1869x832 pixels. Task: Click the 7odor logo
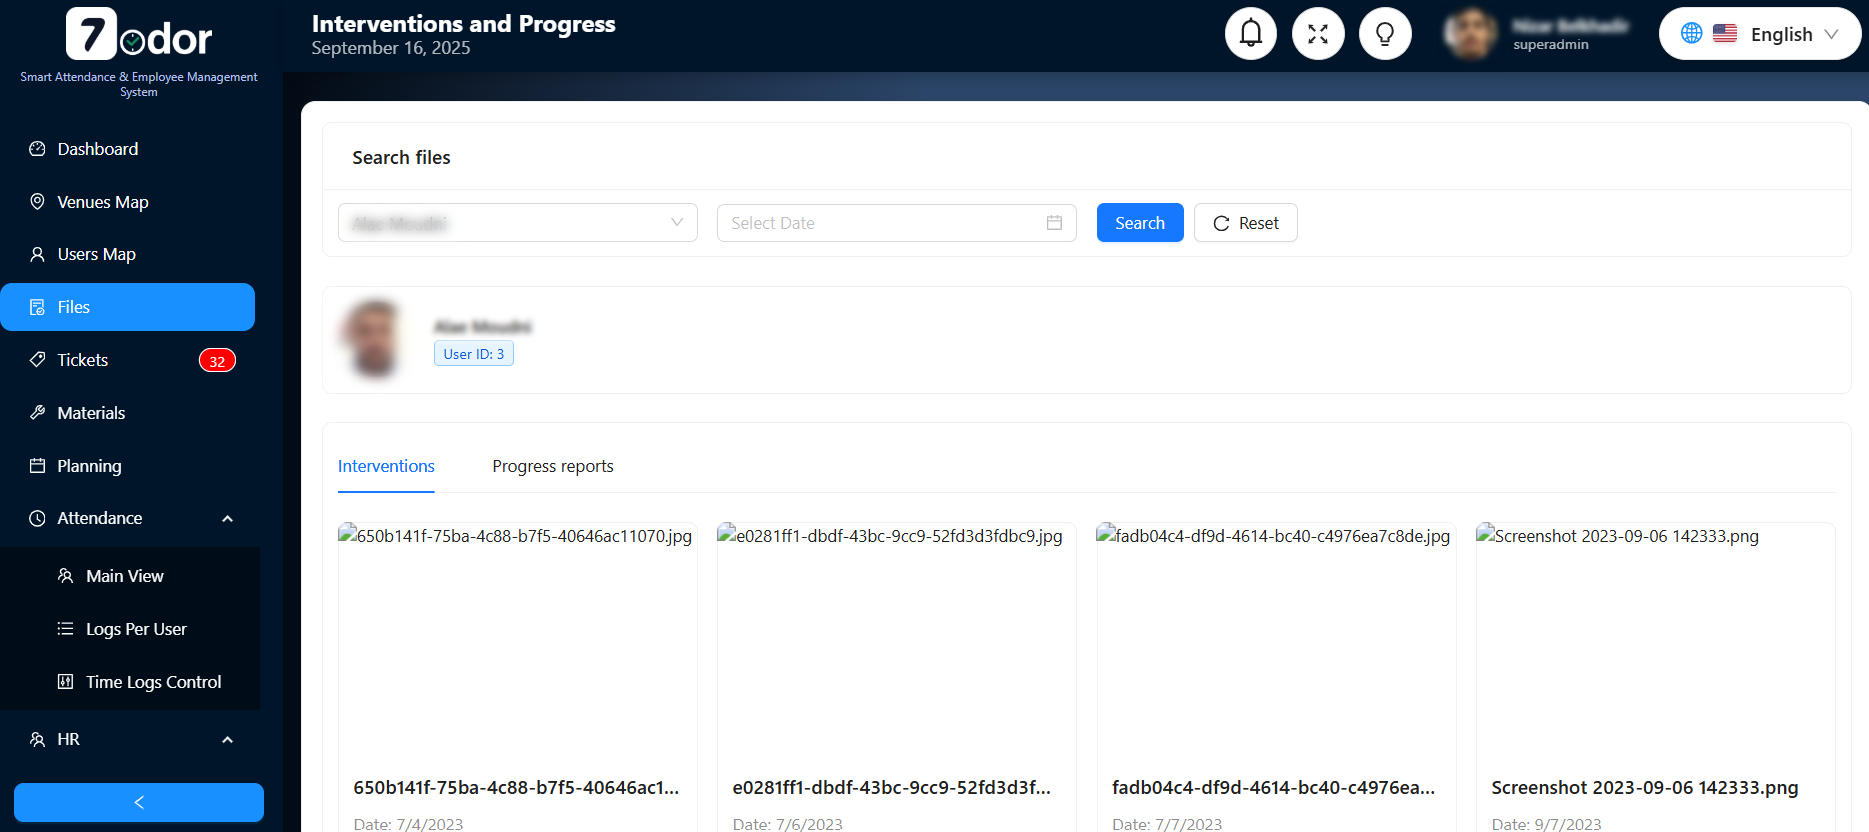point(139,36)
